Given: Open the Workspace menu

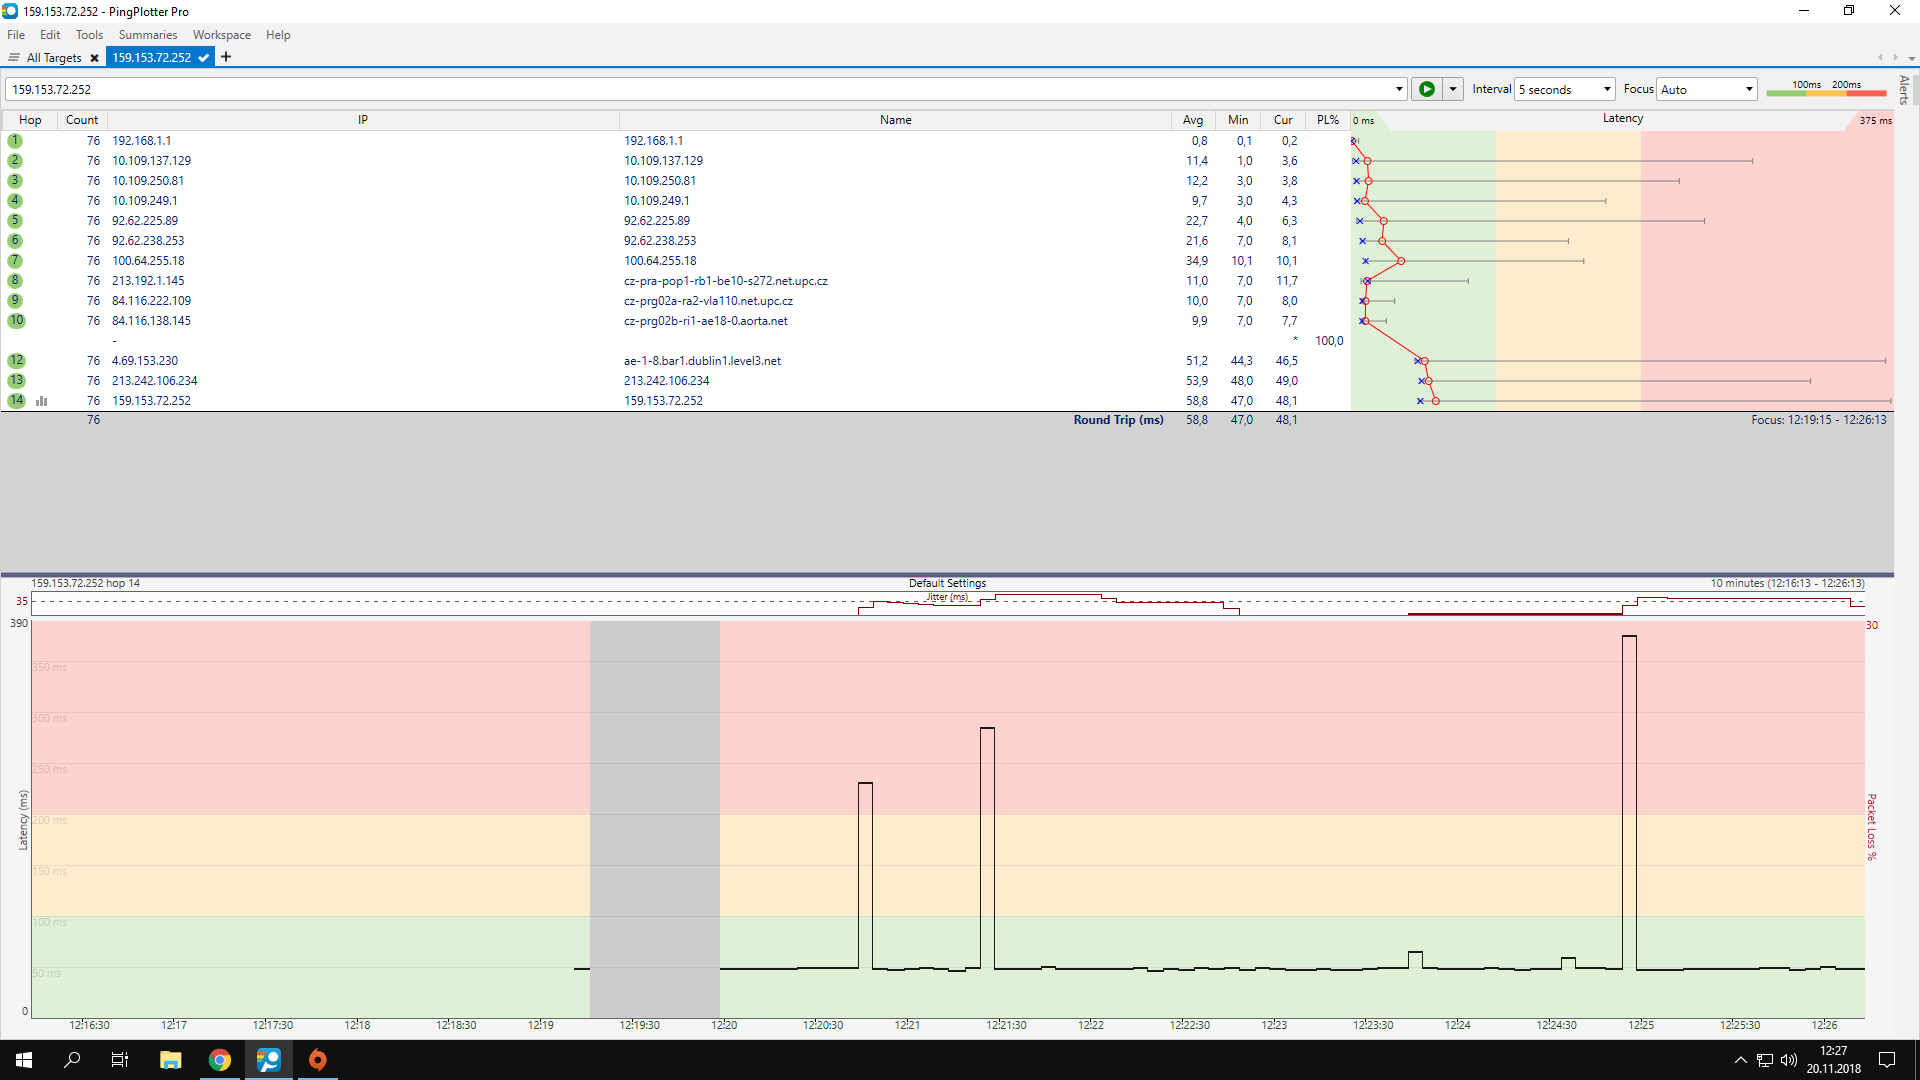Looking at the screenshot, I should (221, 35).
